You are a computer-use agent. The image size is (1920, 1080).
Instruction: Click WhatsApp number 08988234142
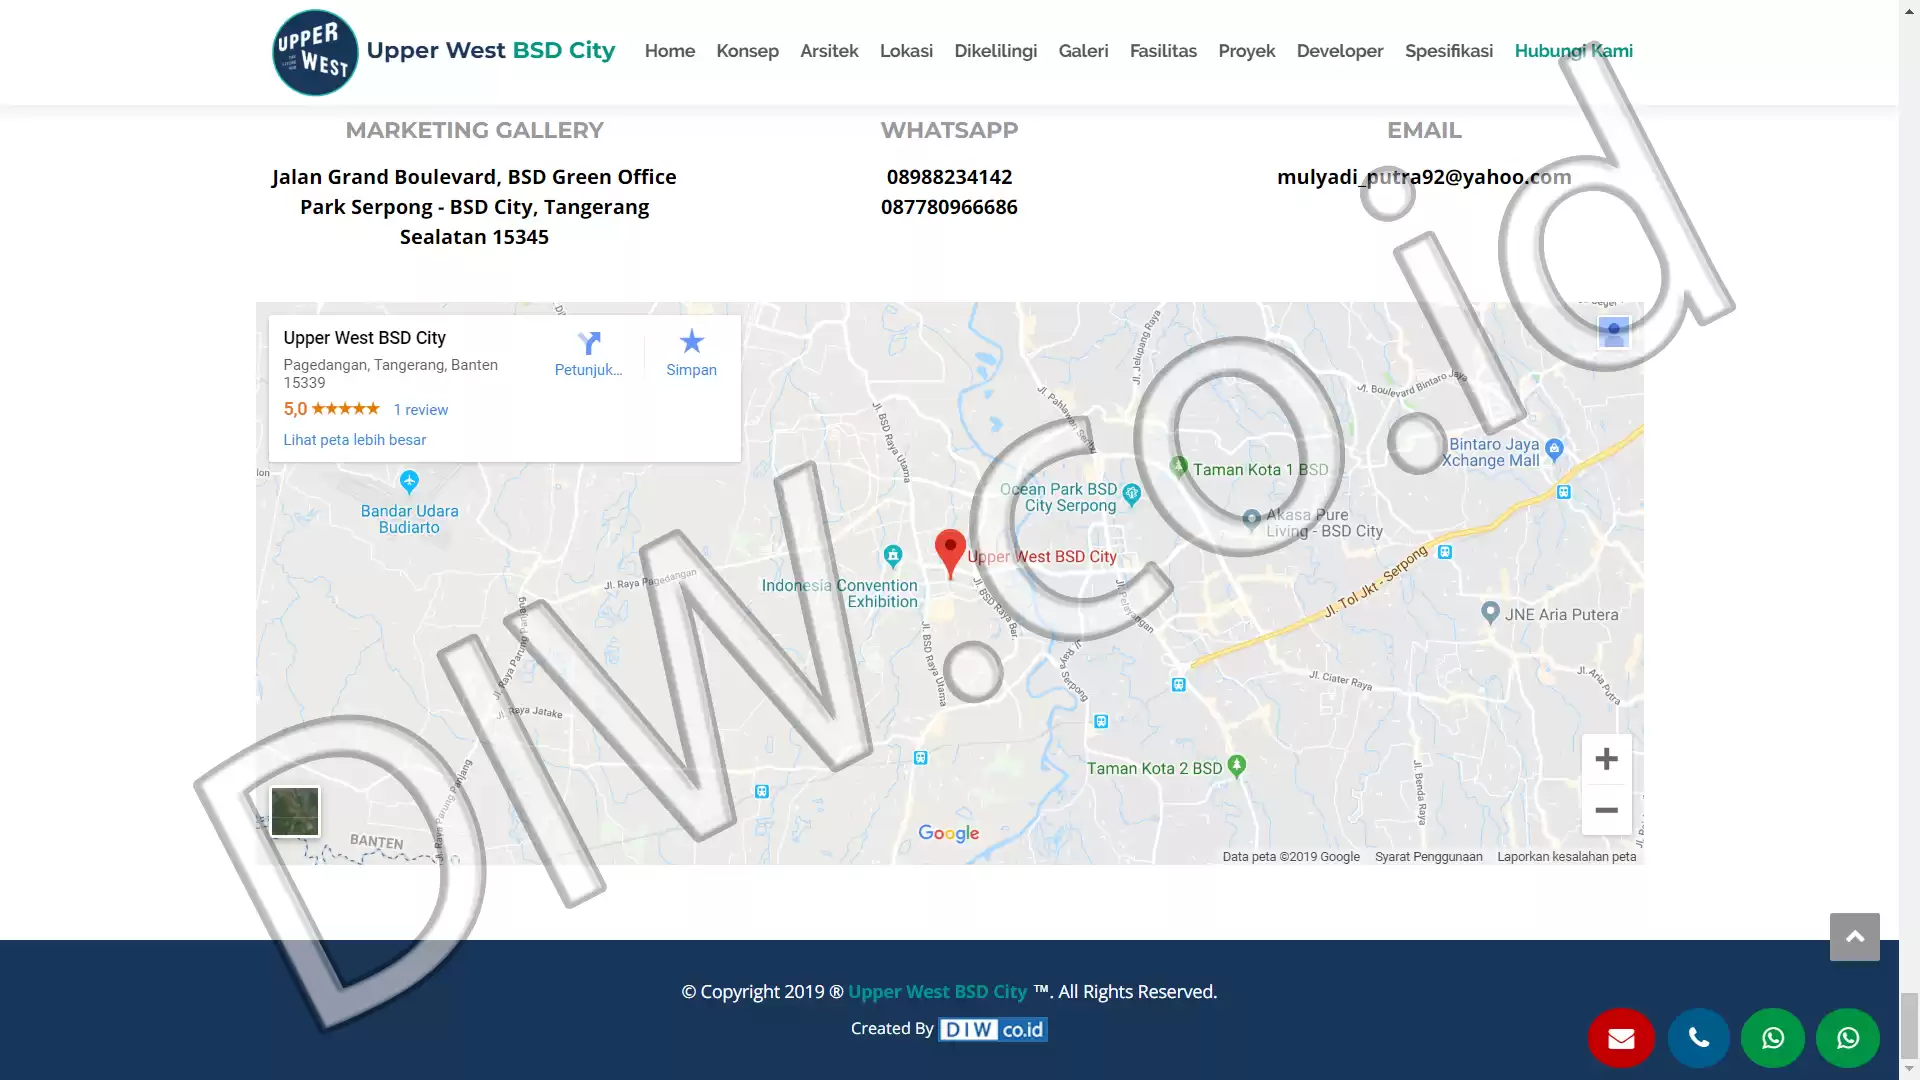pyautogui.click(x=949, y=177)
